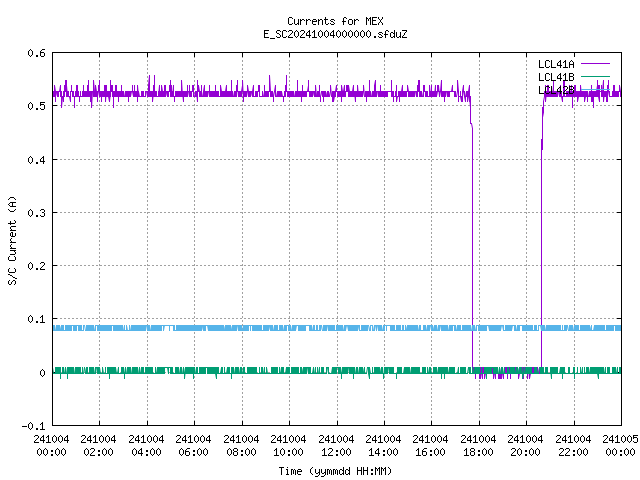Click the x-axis tick 241004 18:00
640x480 pixels.
(x=478, y=446)
